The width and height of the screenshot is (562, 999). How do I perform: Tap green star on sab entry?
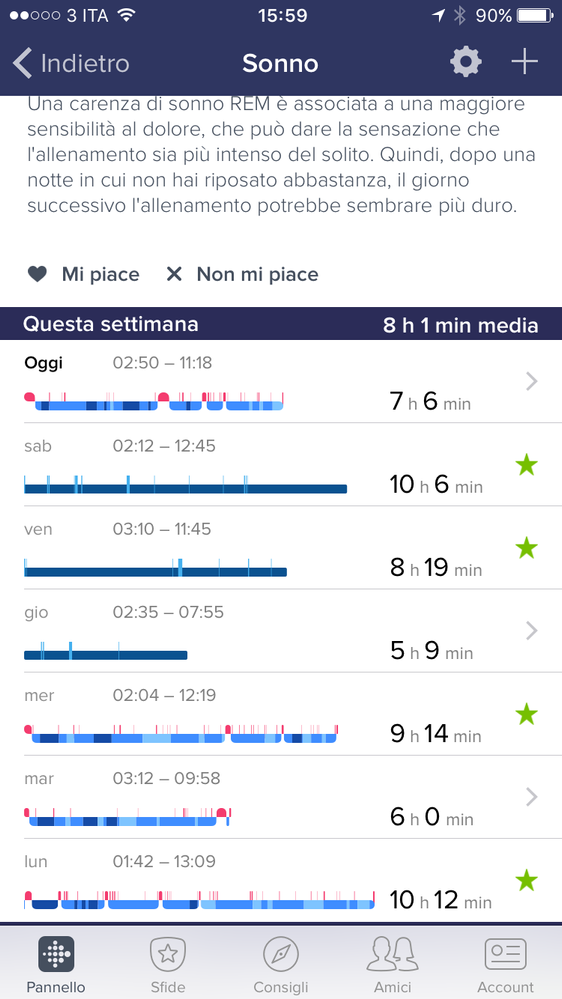point(526,465)
